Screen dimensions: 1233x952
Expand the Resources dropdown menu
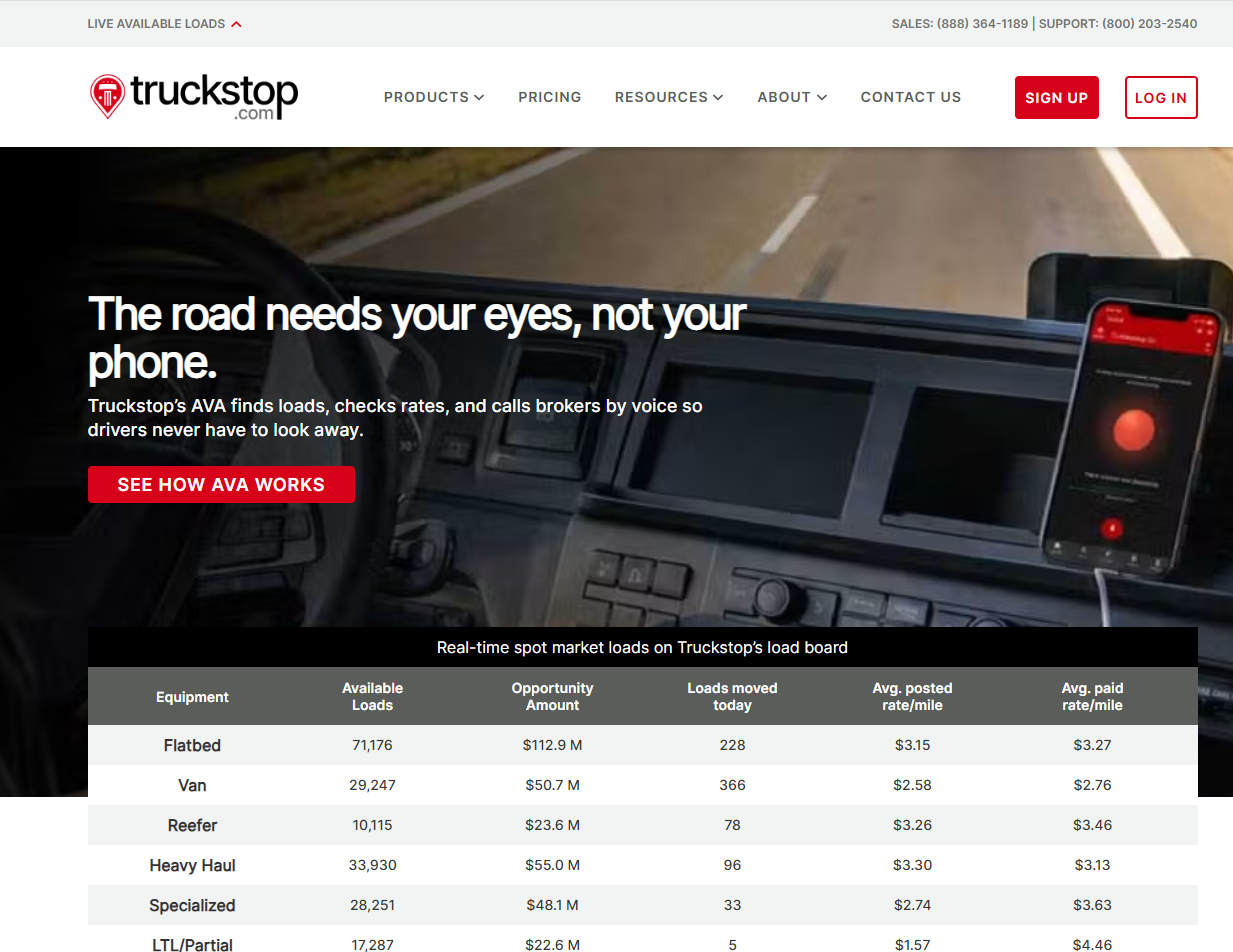coord(669,97)
